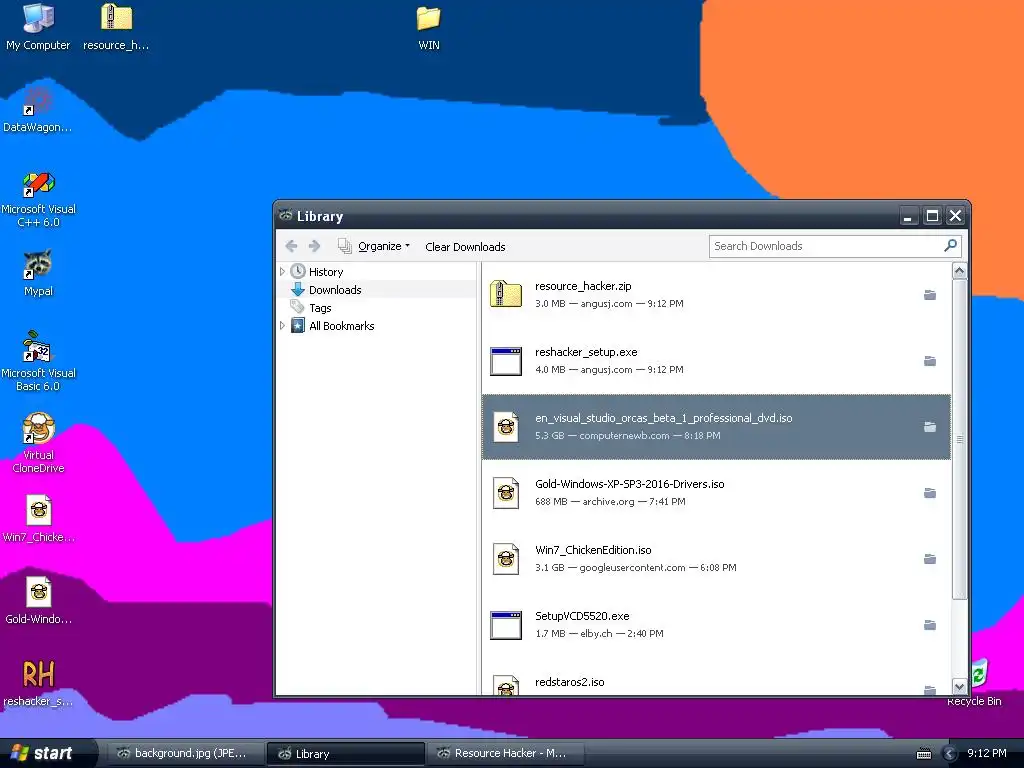The image size is (1024, 768).
Task: Open containing folder for reshacker_setup.exe
Action: (x=930, y=361)
